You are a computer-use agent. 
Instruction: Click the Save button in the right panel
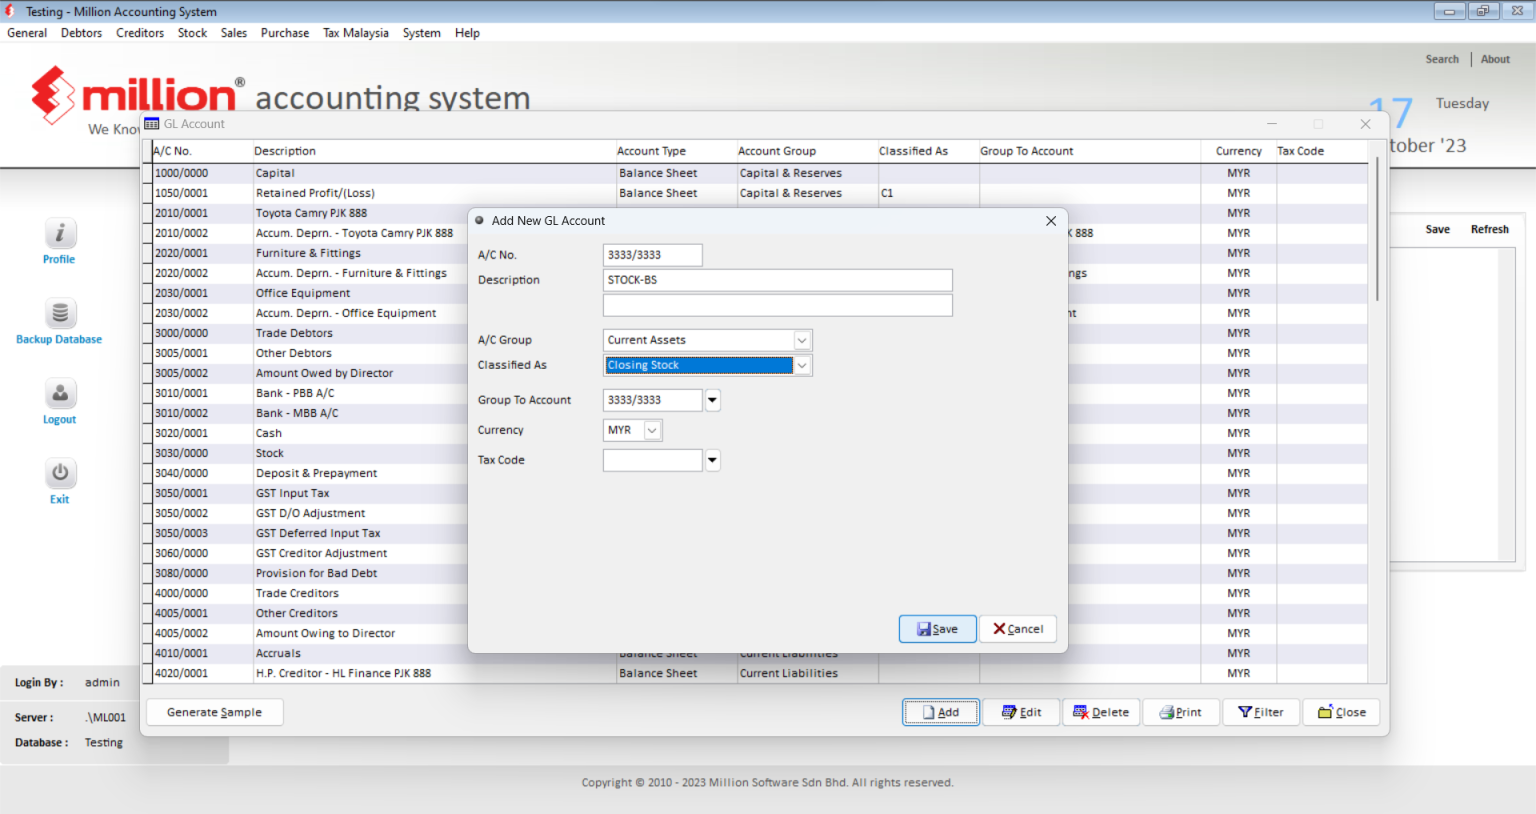(1438, 229)
